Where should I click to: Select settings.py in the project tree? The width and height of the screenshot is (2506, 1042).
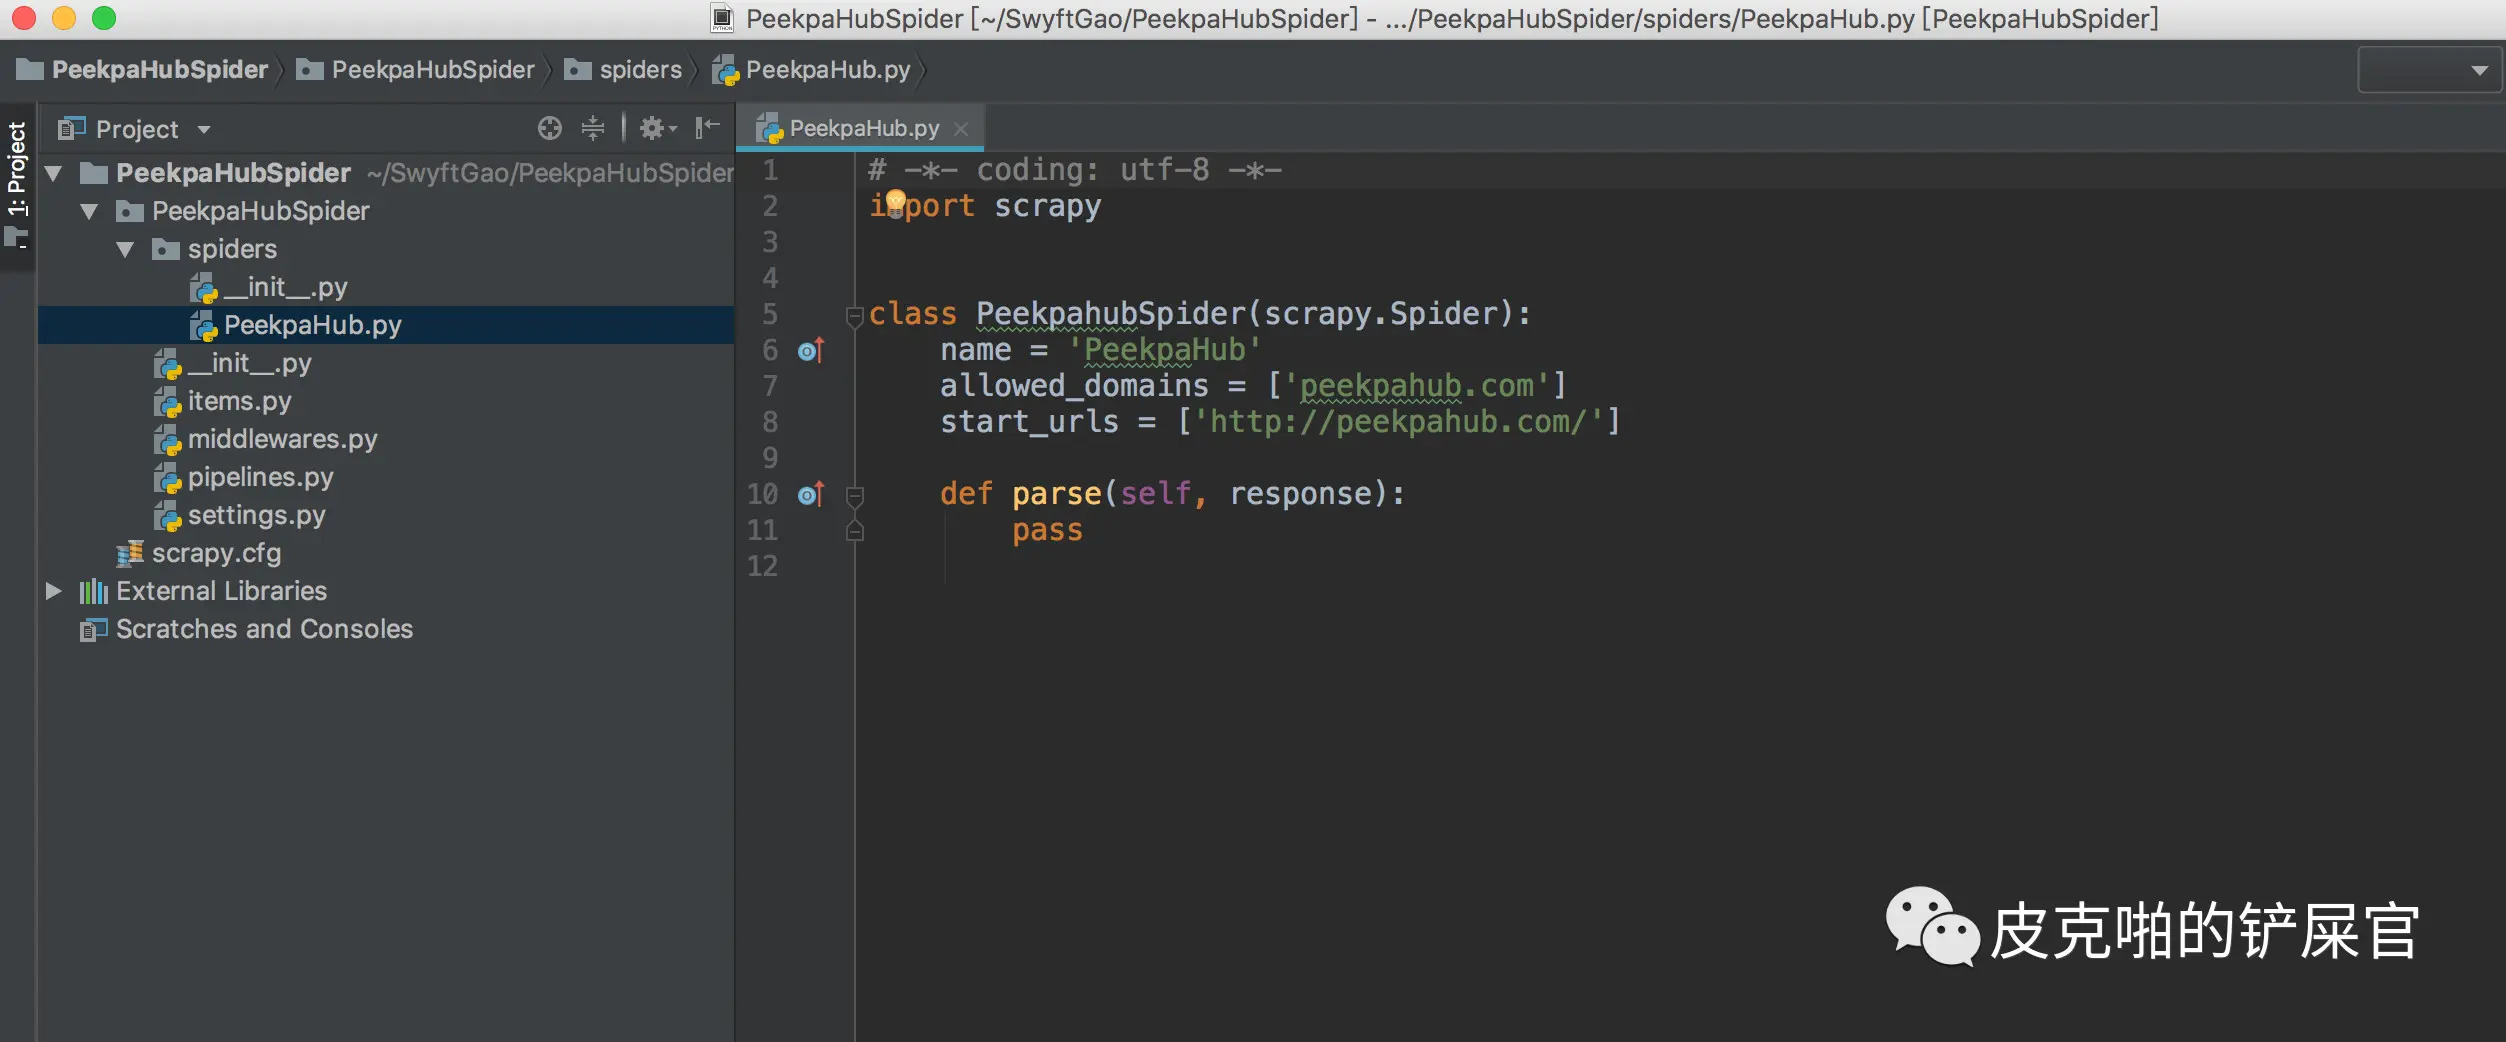tap(386, 515)
